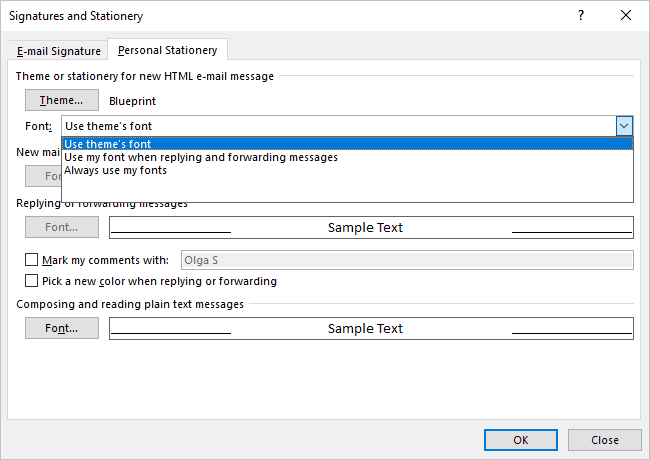650x460 pixels.
Task: Confirm settings with the OK button
Action: coord(521,440)
